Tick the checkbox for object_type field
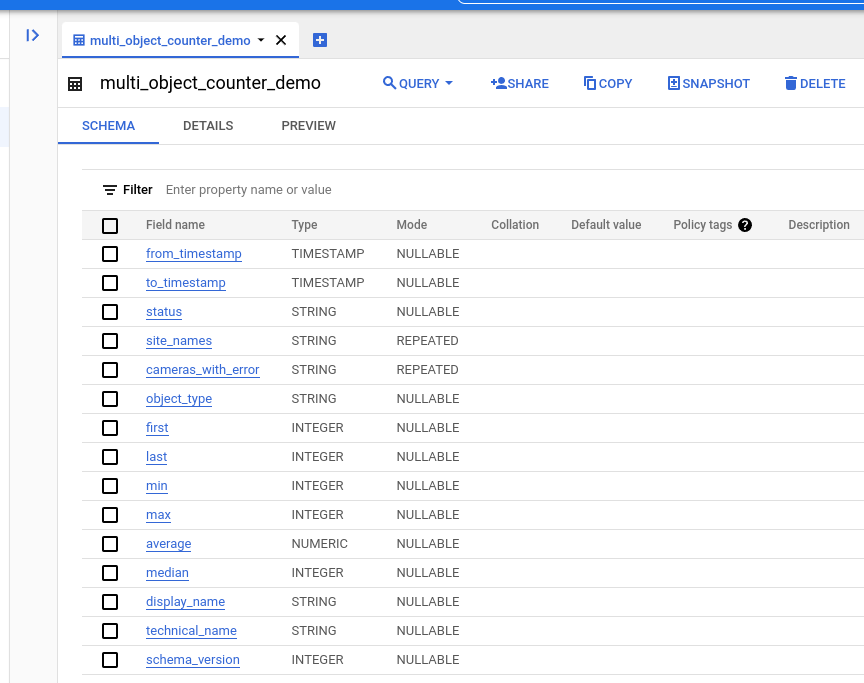864x683 pixels. 110,399
